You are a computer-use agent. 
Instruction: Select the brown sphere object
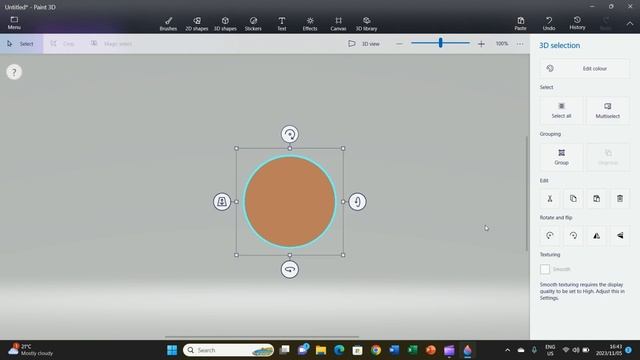290,202
